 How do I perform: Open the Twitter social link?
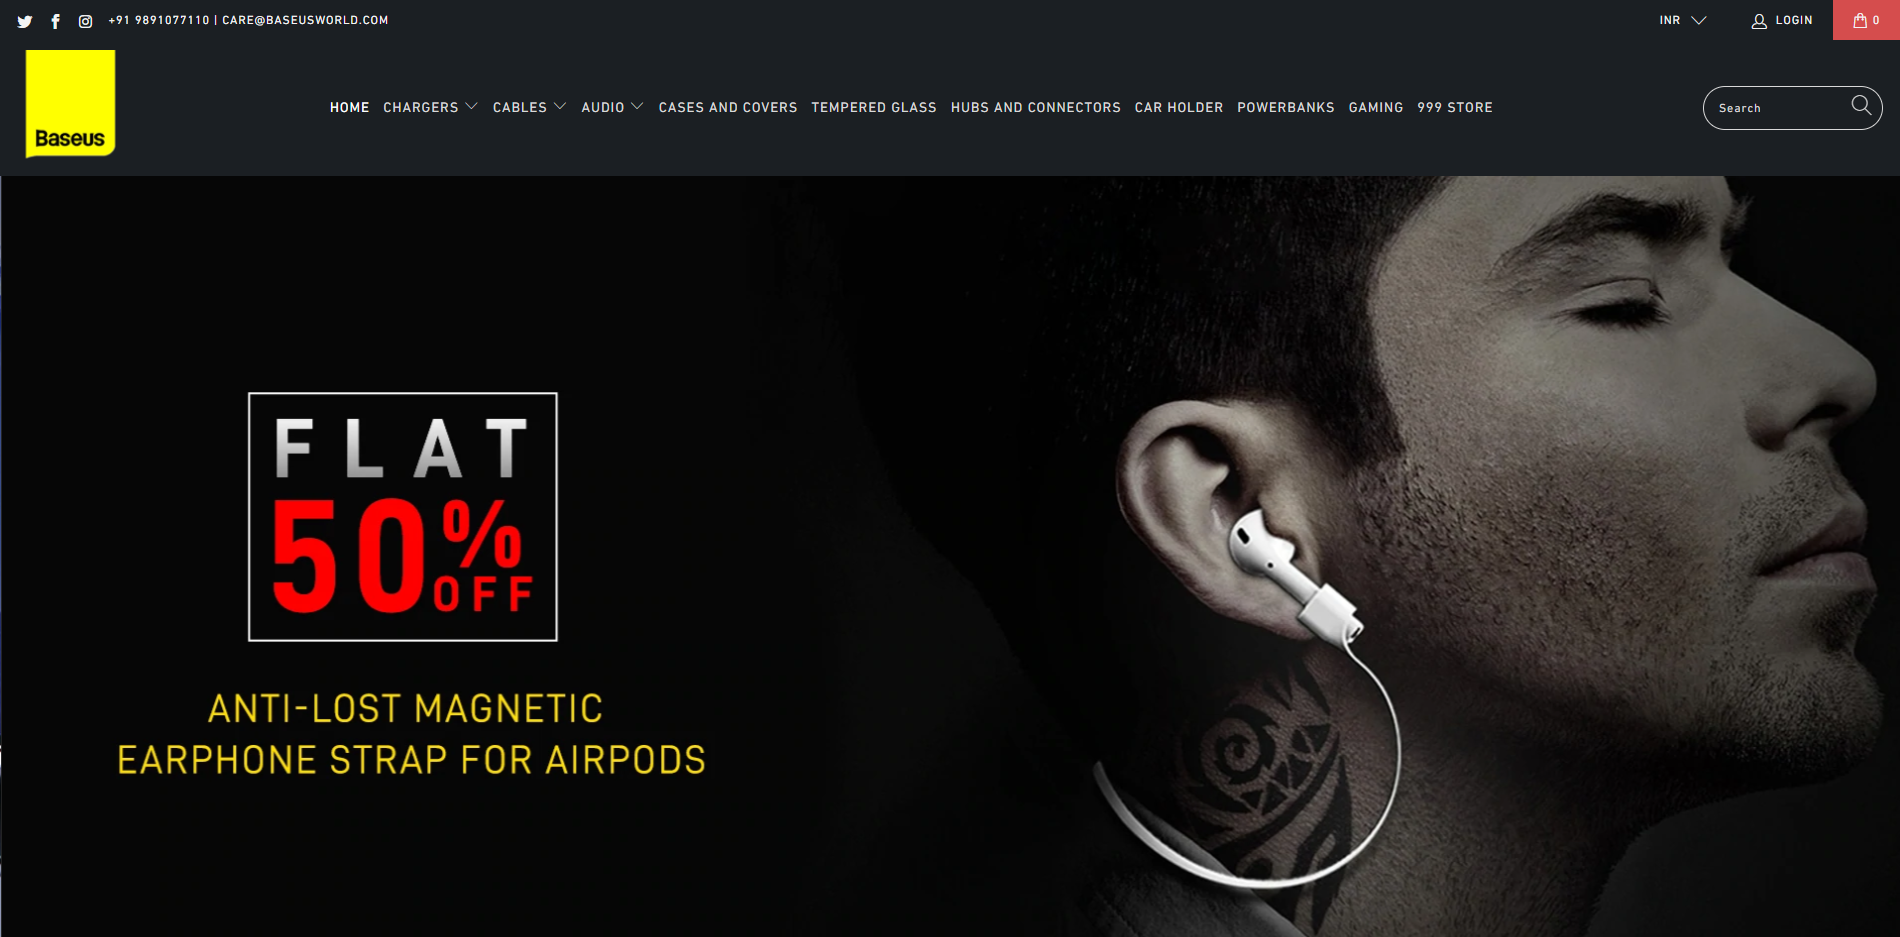point(25,21)
